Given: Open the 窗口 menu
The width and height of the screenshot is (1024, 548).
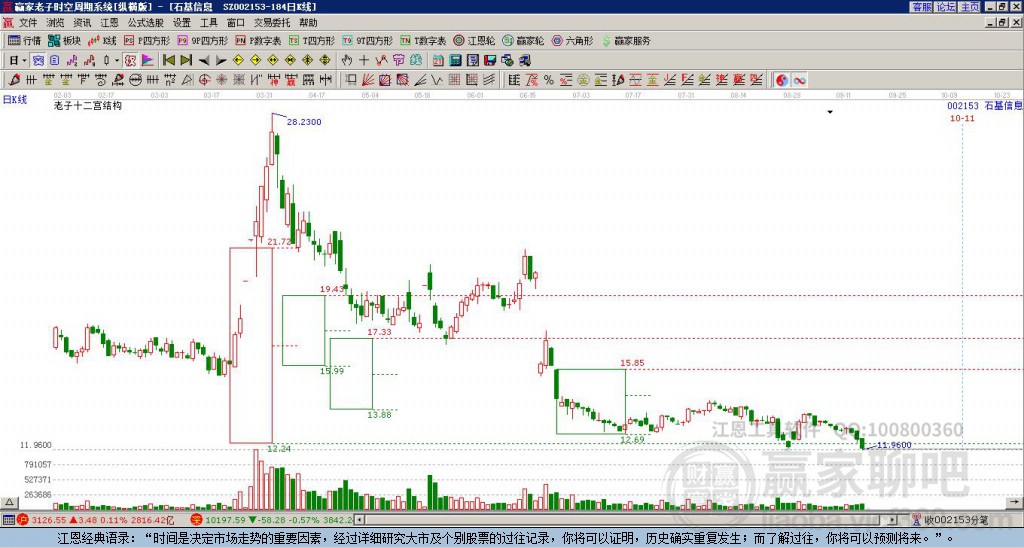Looking at the screenshot, I should (236, 23).
